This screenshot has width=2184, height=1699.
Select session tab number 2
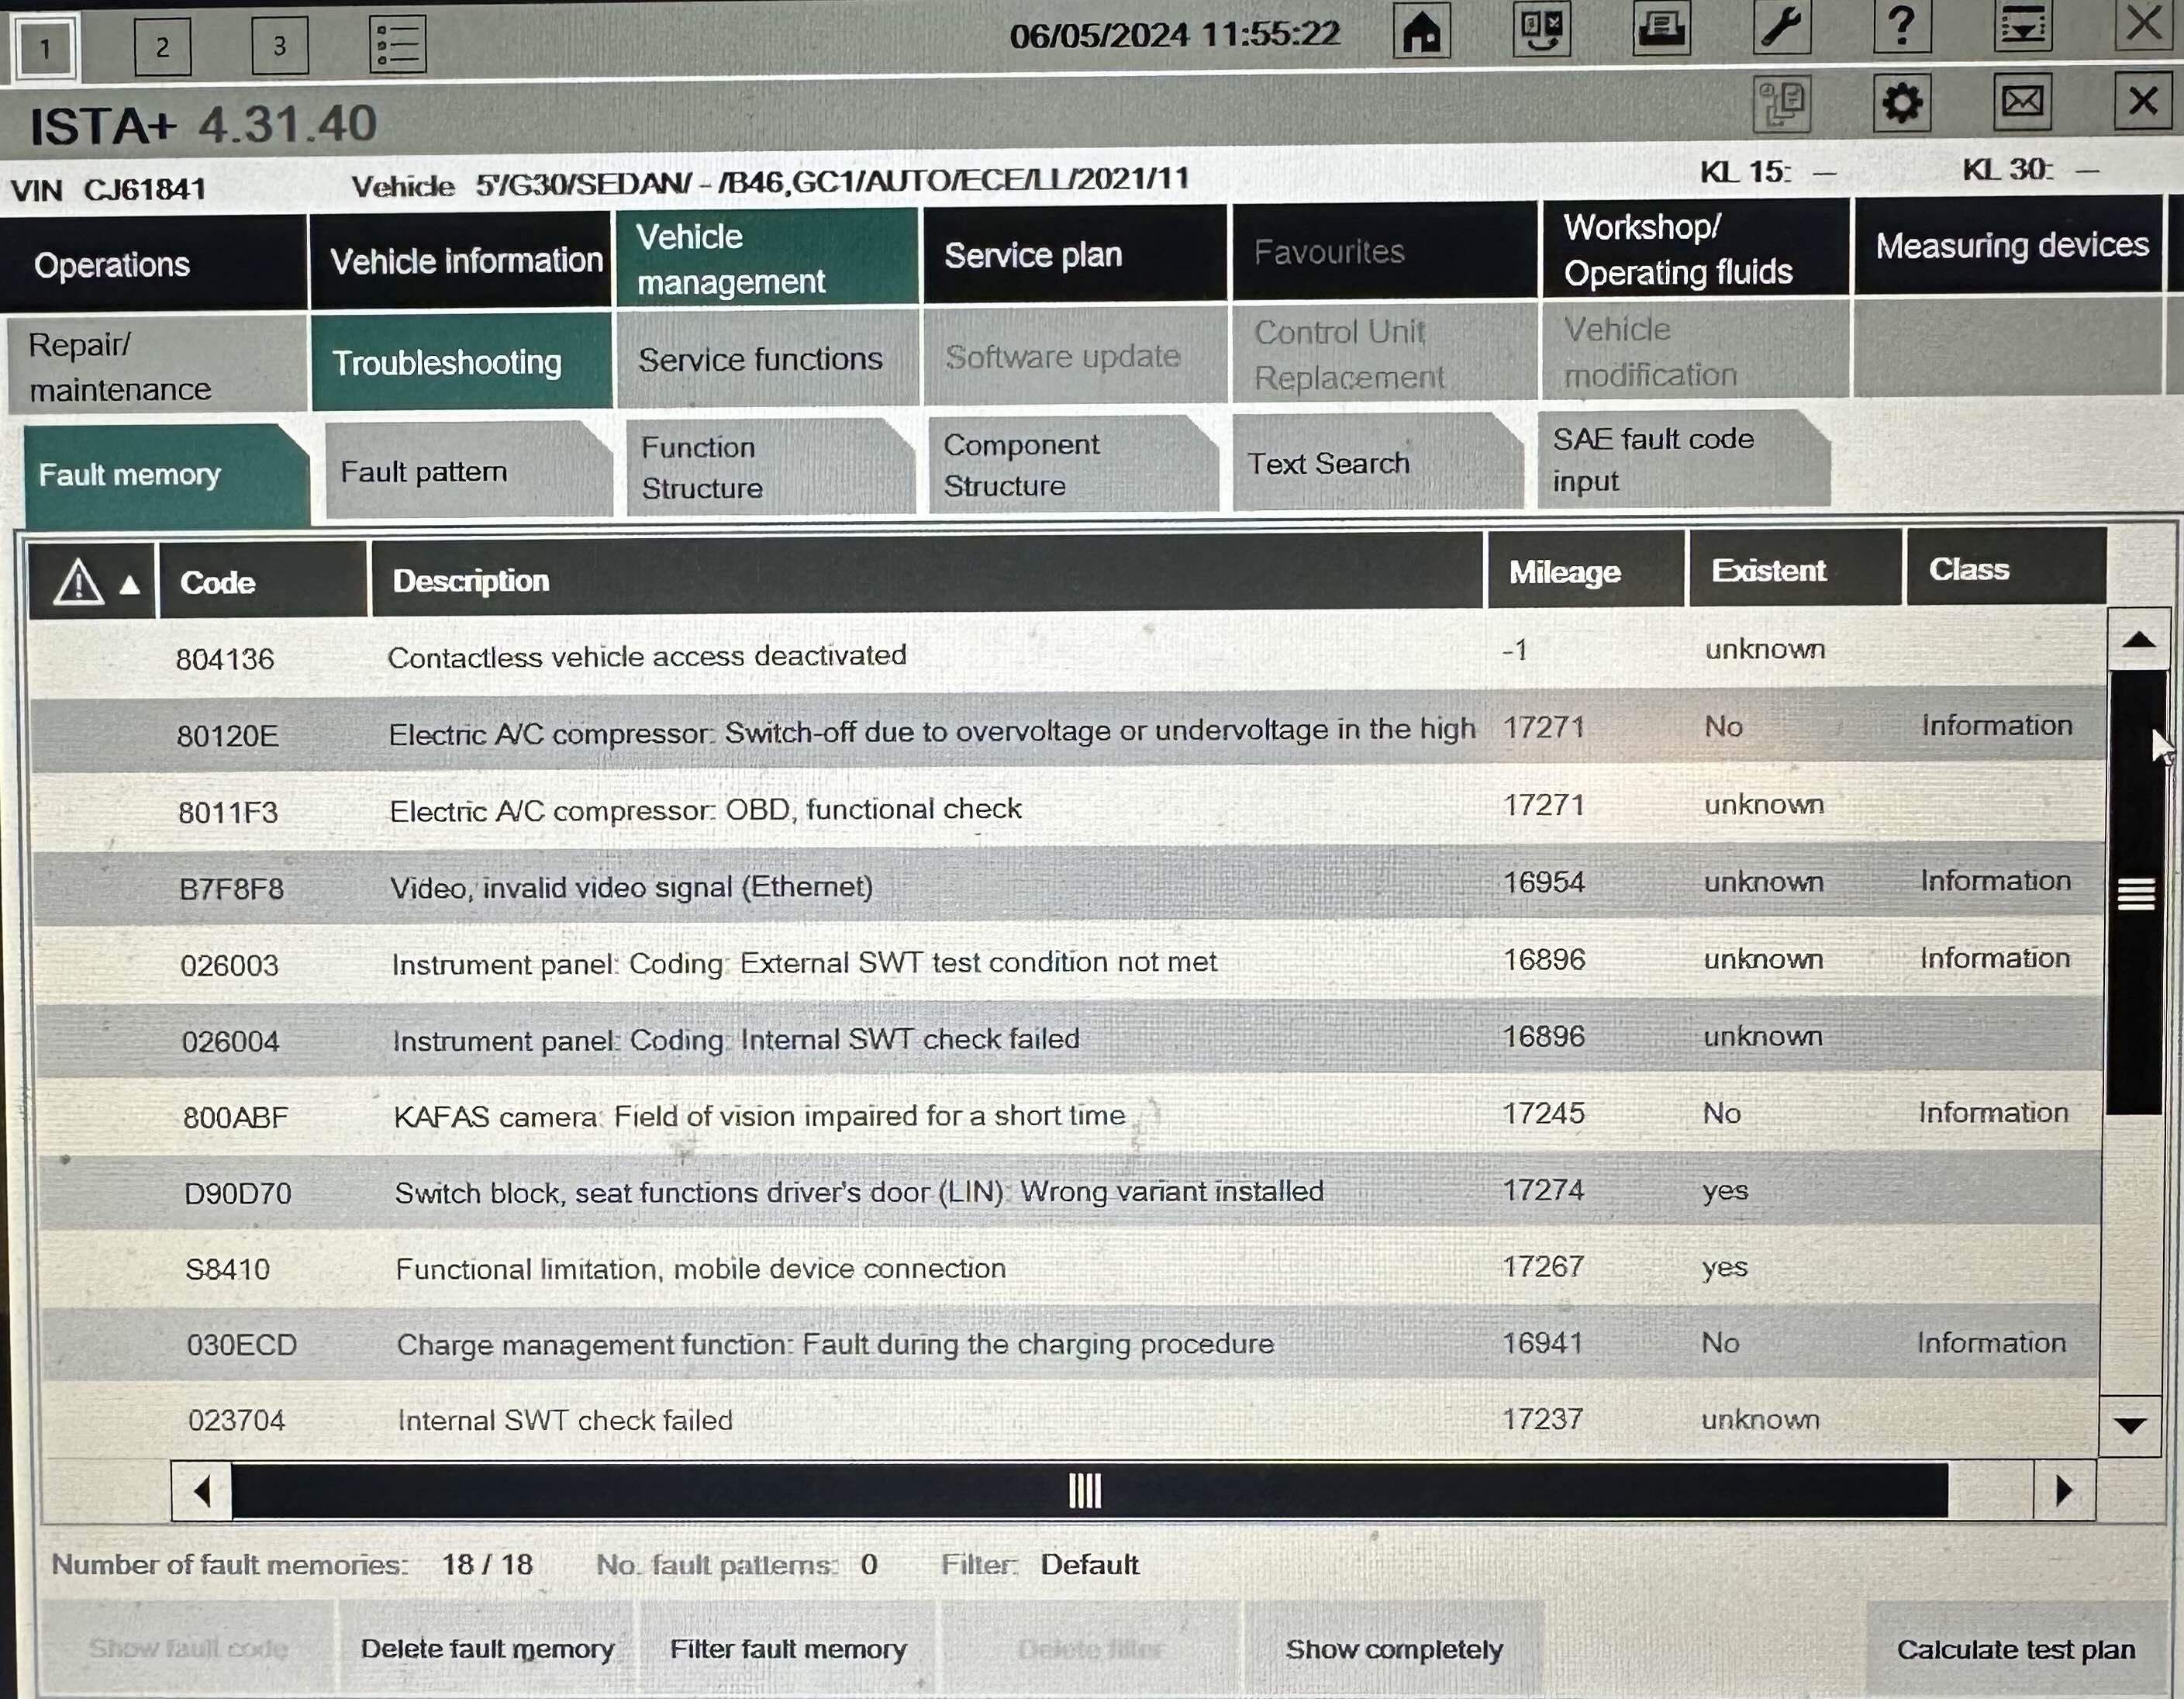162,46
